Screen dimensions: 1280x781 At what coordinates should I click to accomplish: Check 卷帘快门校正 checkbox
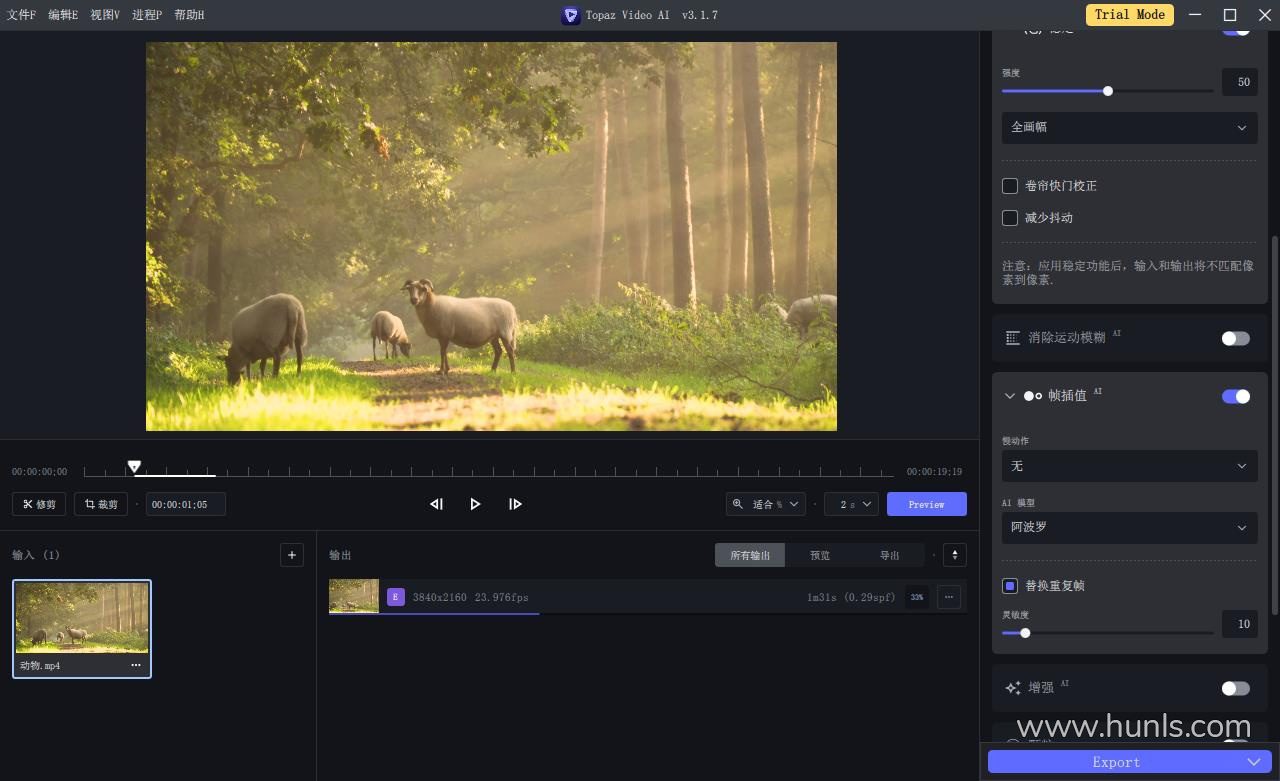[1010, 186]
